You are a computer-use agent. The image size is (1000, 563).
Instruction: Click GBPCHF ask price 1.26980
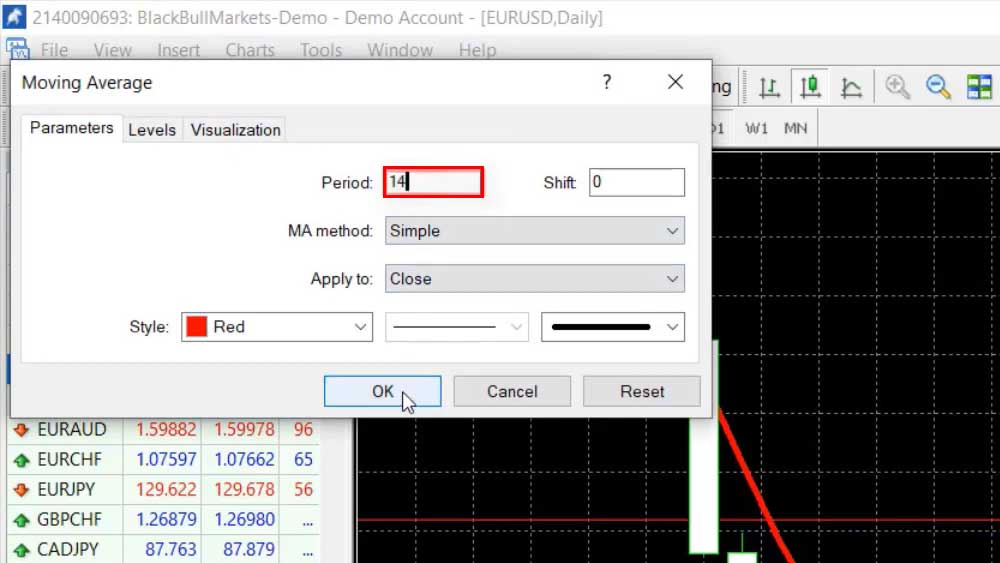[244, 520]
